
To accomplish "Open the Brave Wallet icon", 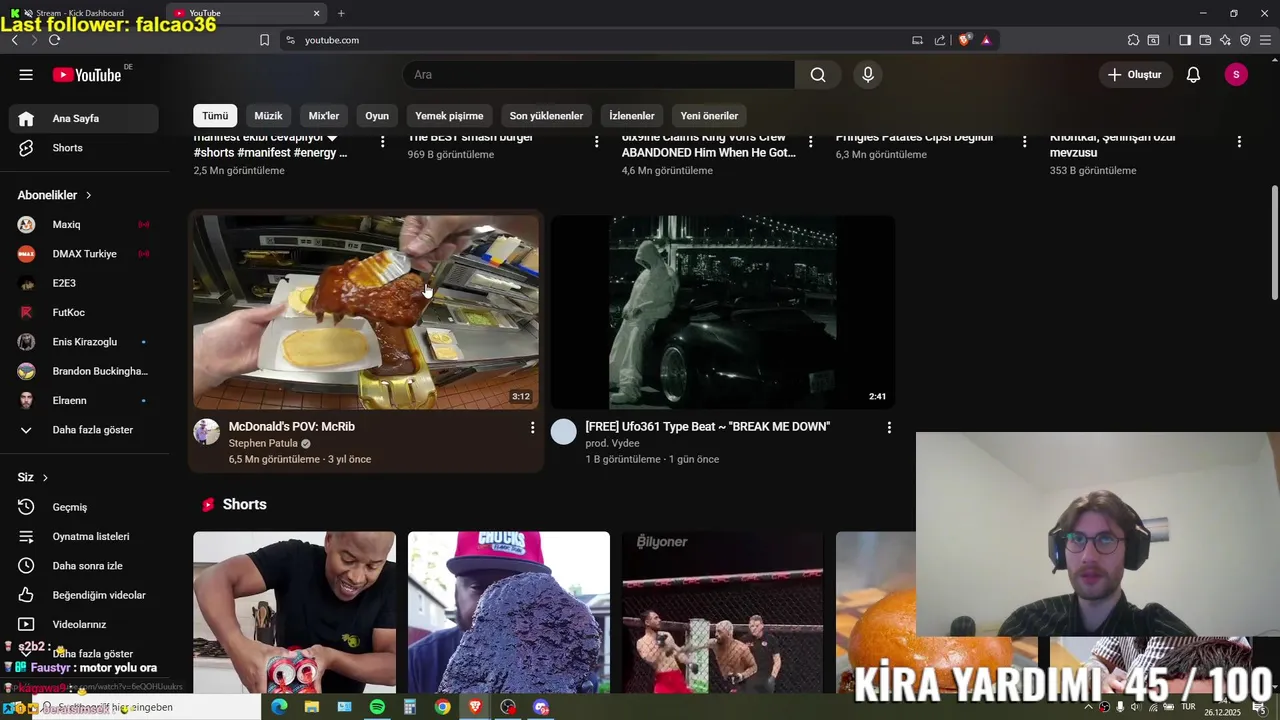I will [x=1205, y=40].
